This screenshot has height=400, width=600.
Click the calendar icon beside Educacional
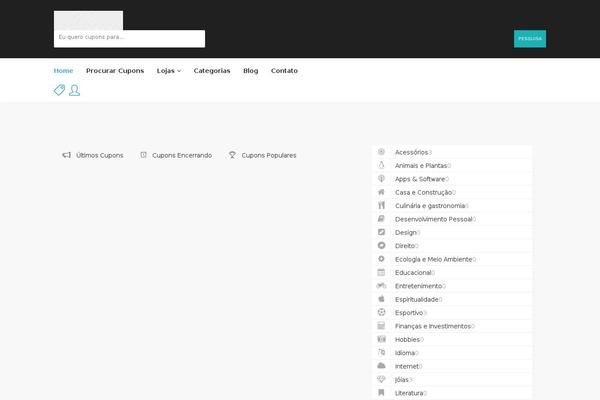pos(381,272)
